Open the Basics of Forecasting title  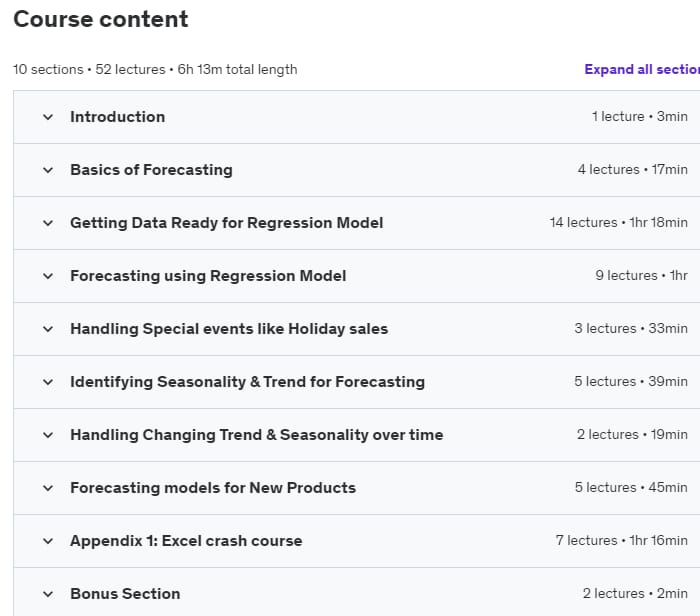151,170
